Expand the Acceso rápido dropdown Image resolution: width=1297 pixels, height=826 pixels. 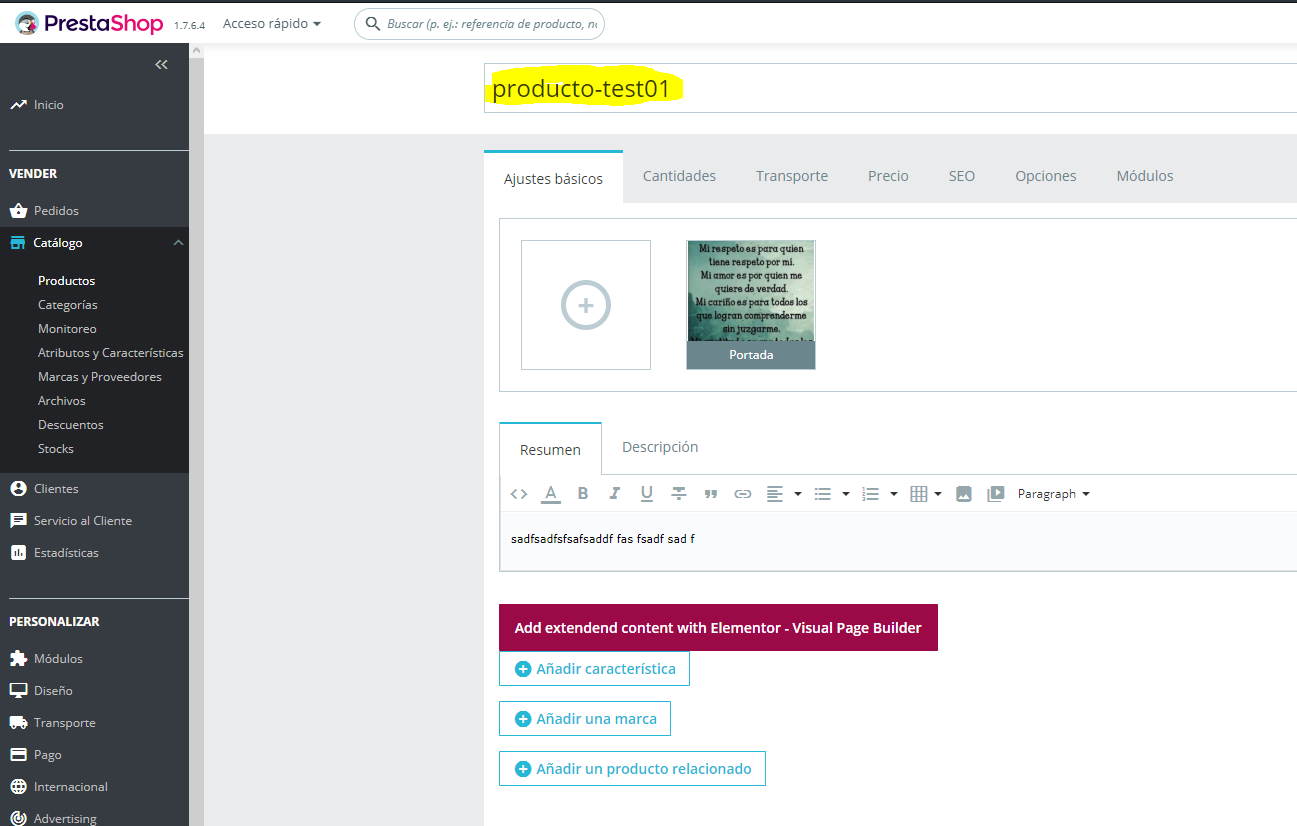pos(272,23)
